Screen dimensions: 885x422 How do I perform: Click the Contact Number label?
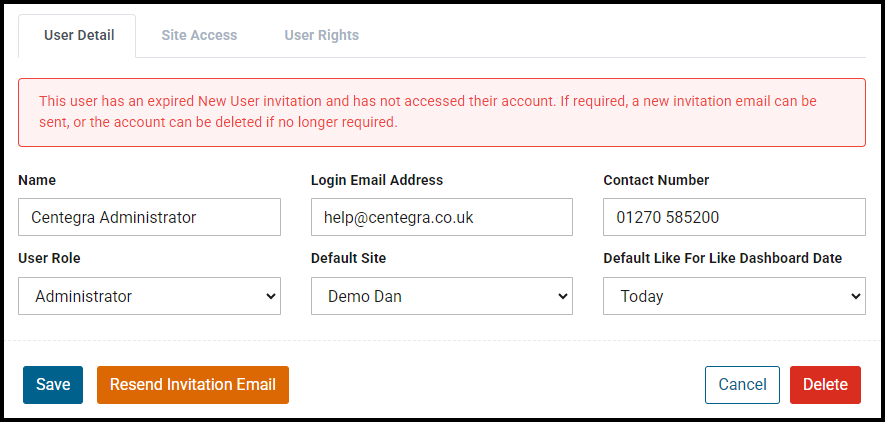coord(656,181)
